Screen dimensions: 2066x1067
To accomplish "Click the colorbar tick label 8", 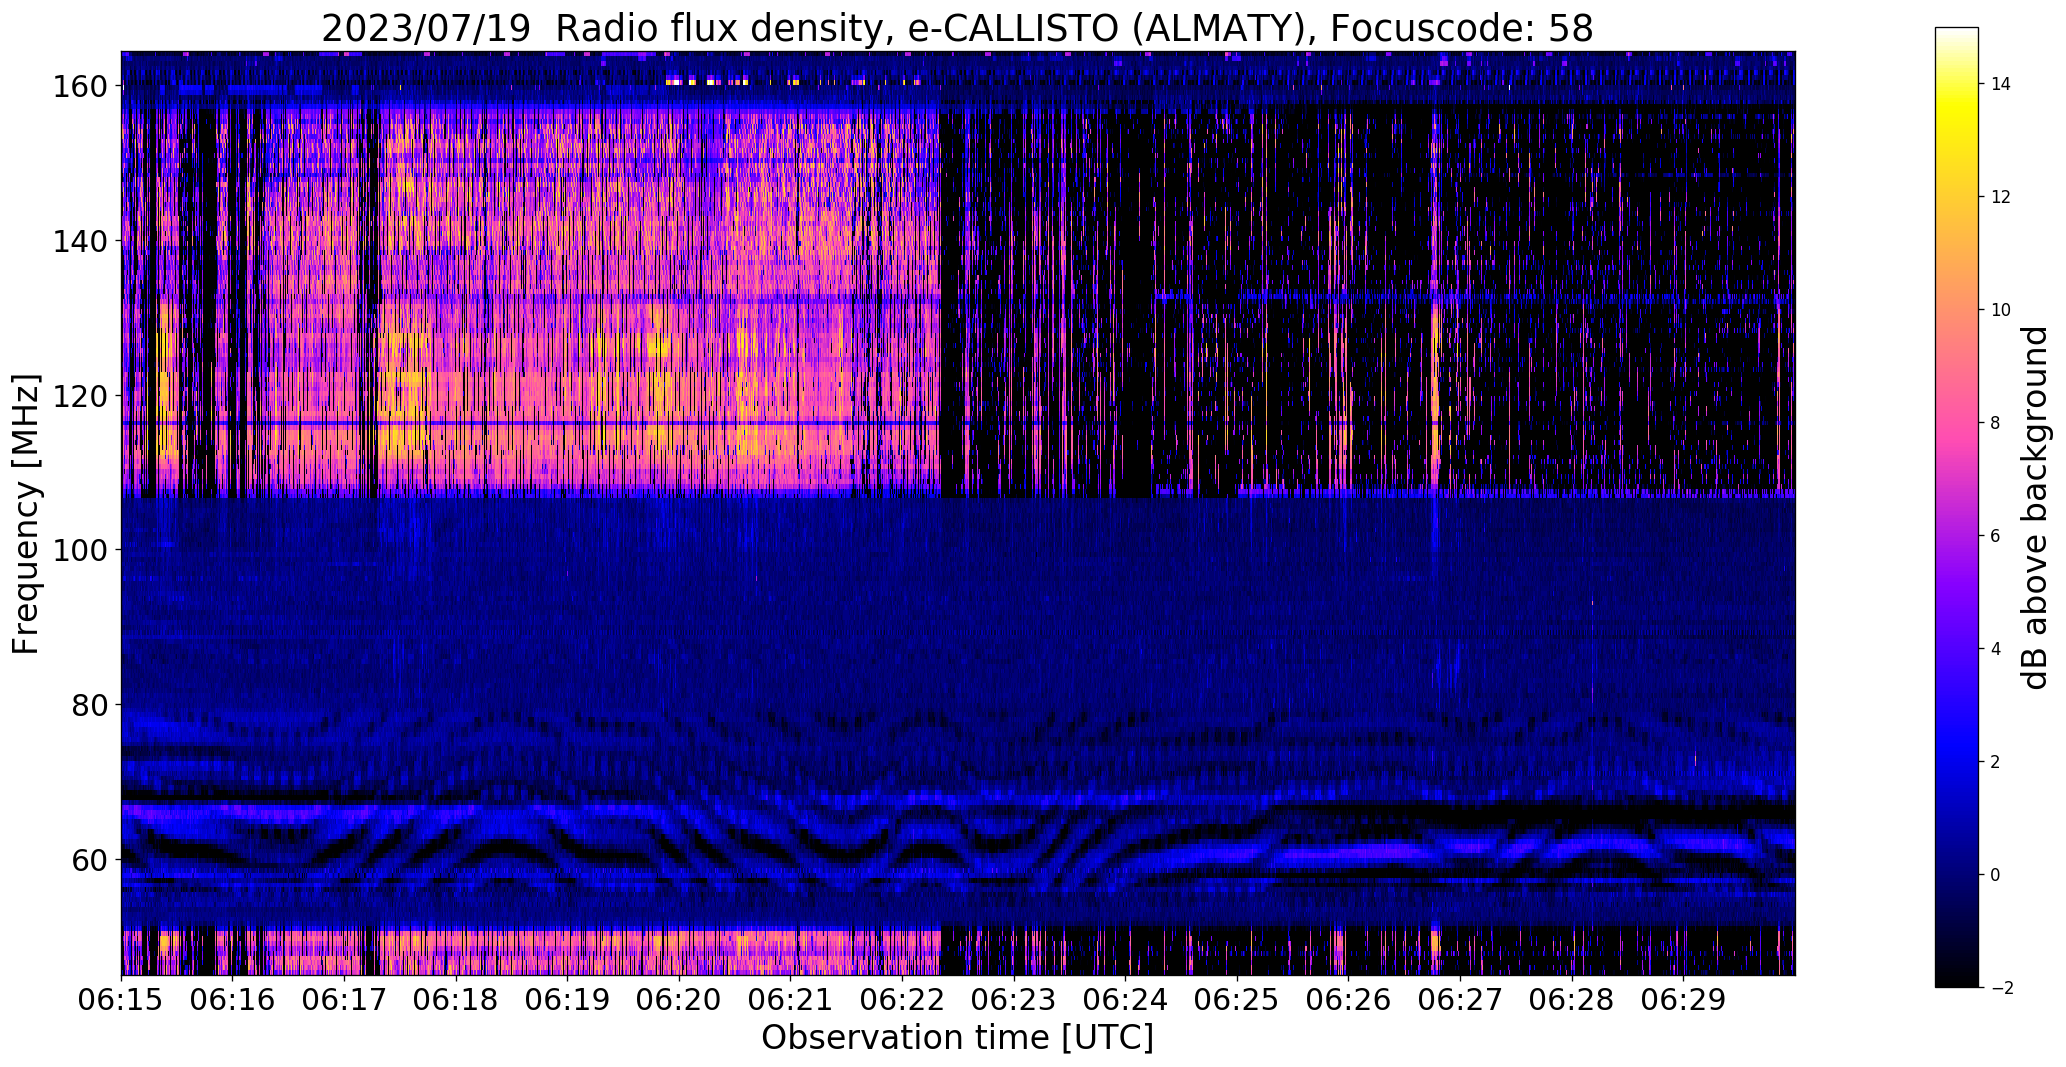I will point(1995,423).
